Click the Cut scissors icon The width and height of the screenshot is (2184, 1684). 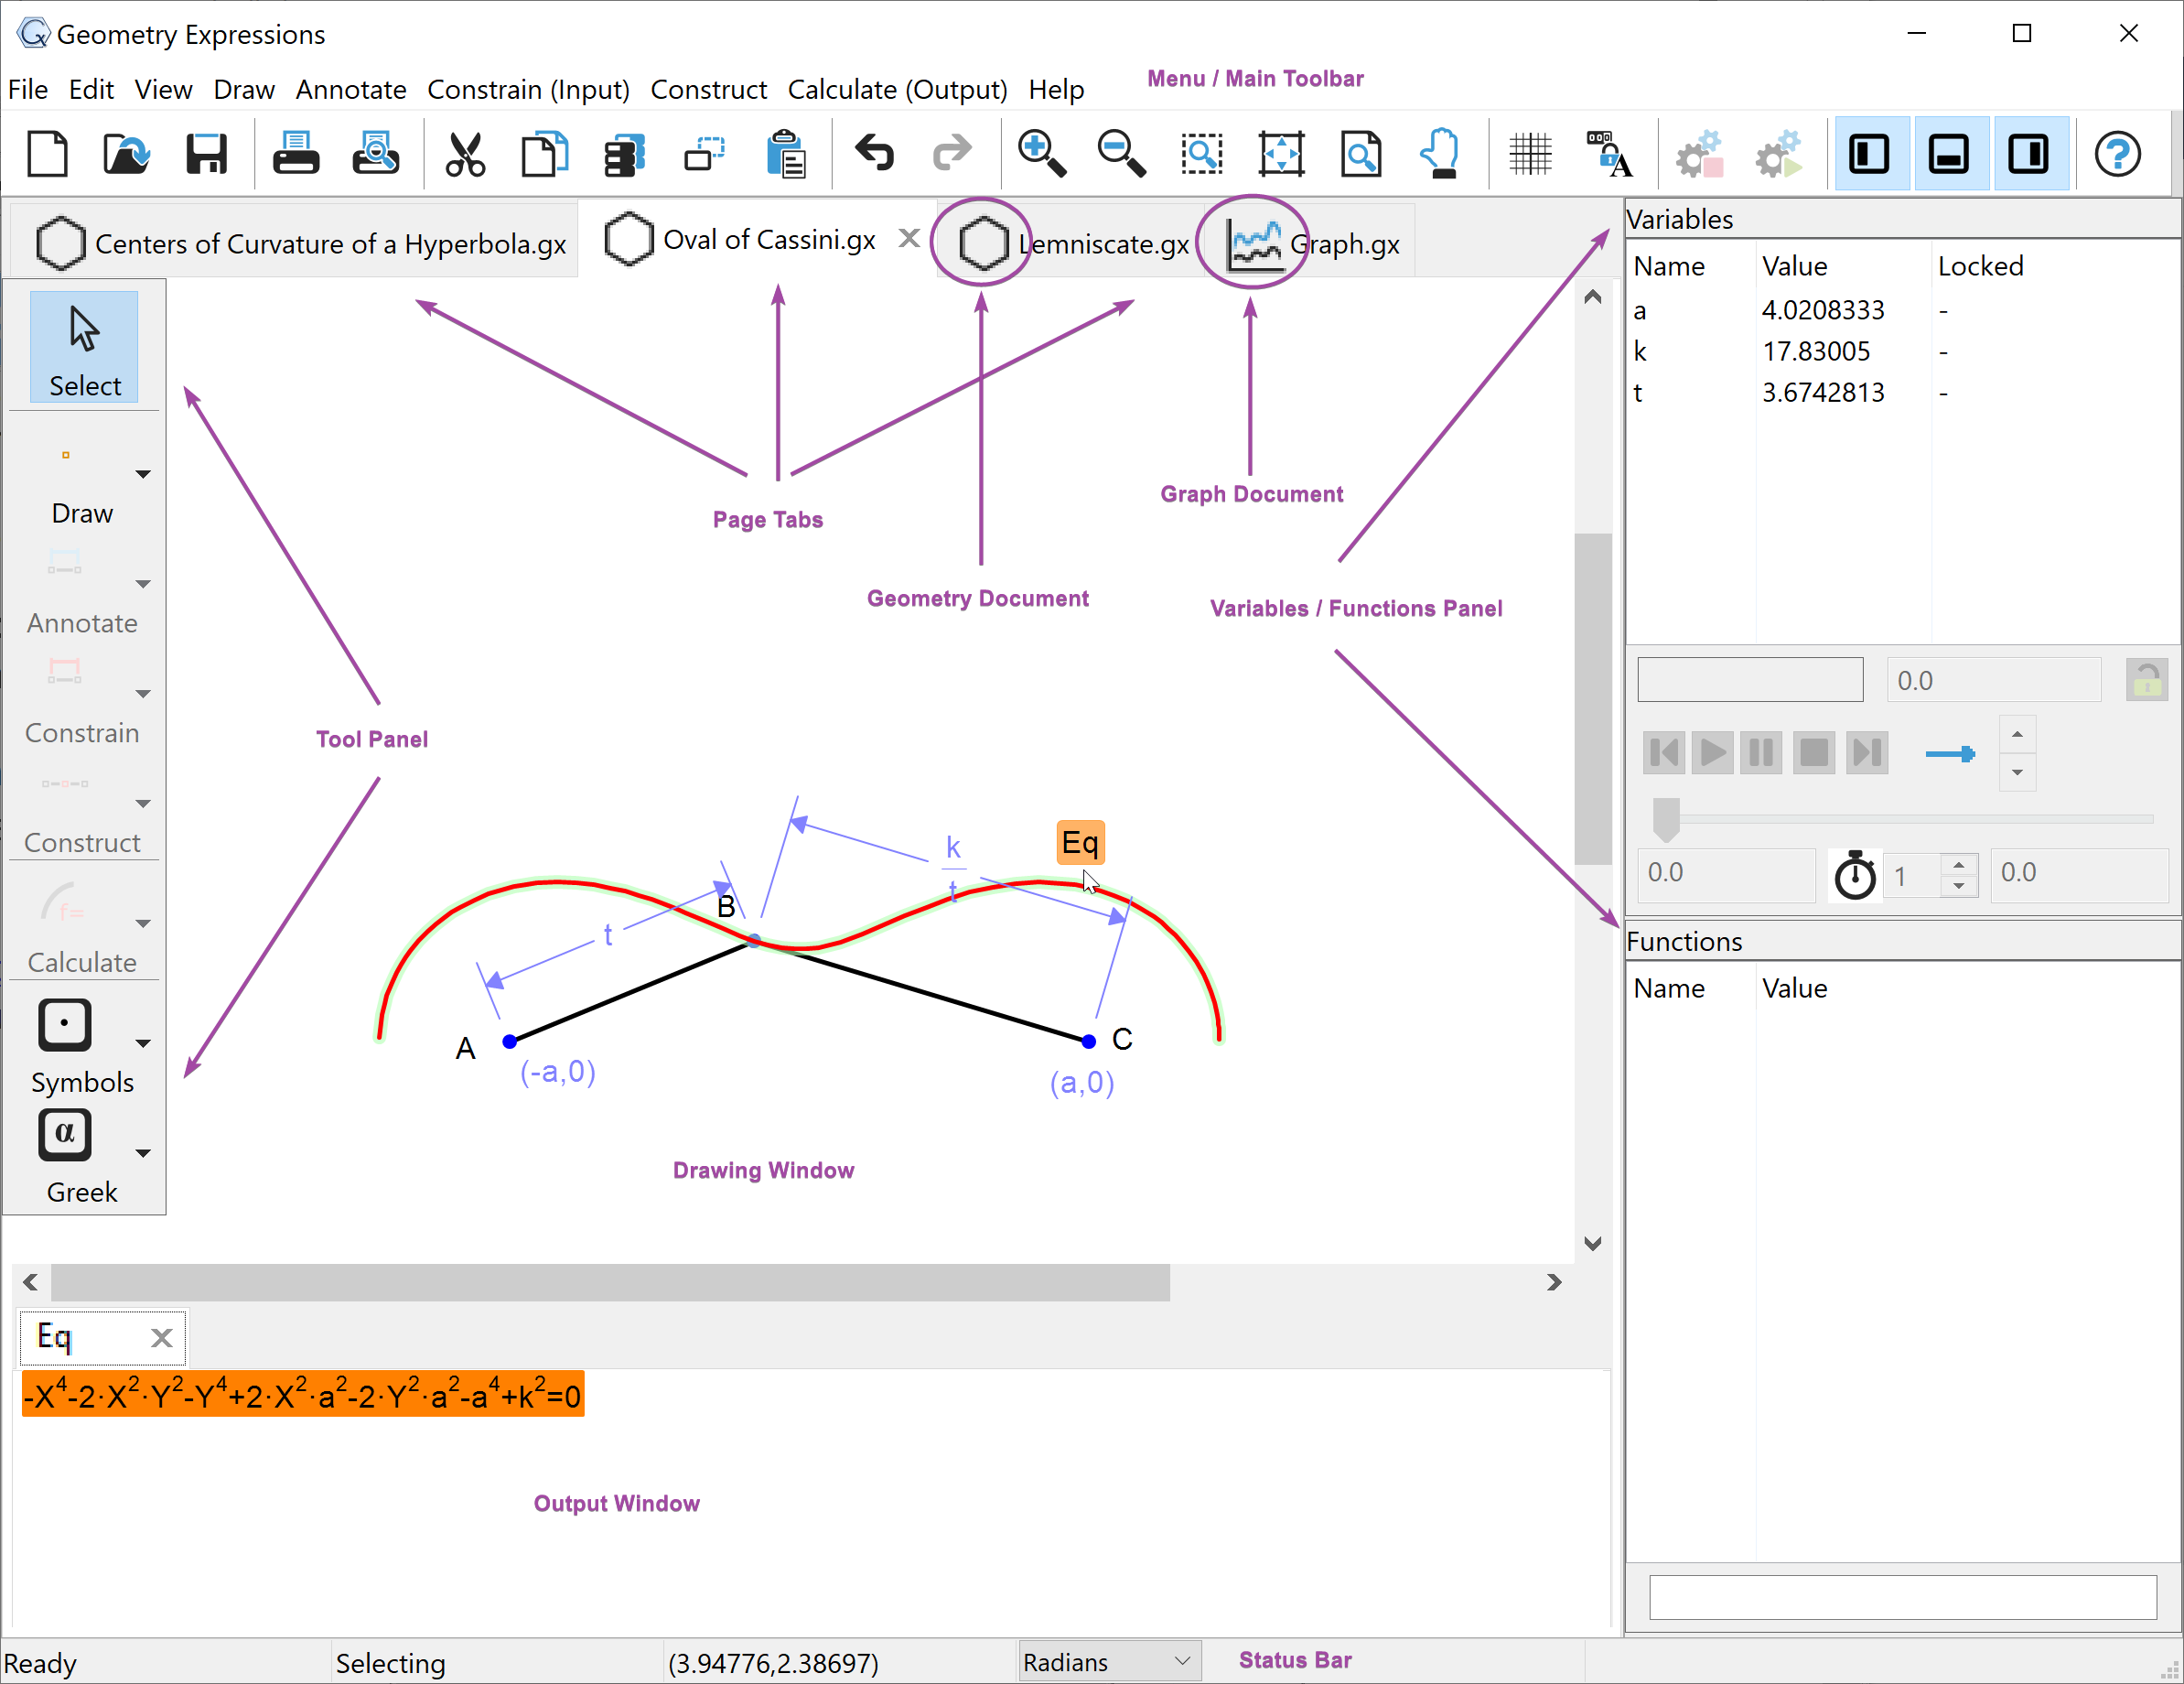pos(465,154)
